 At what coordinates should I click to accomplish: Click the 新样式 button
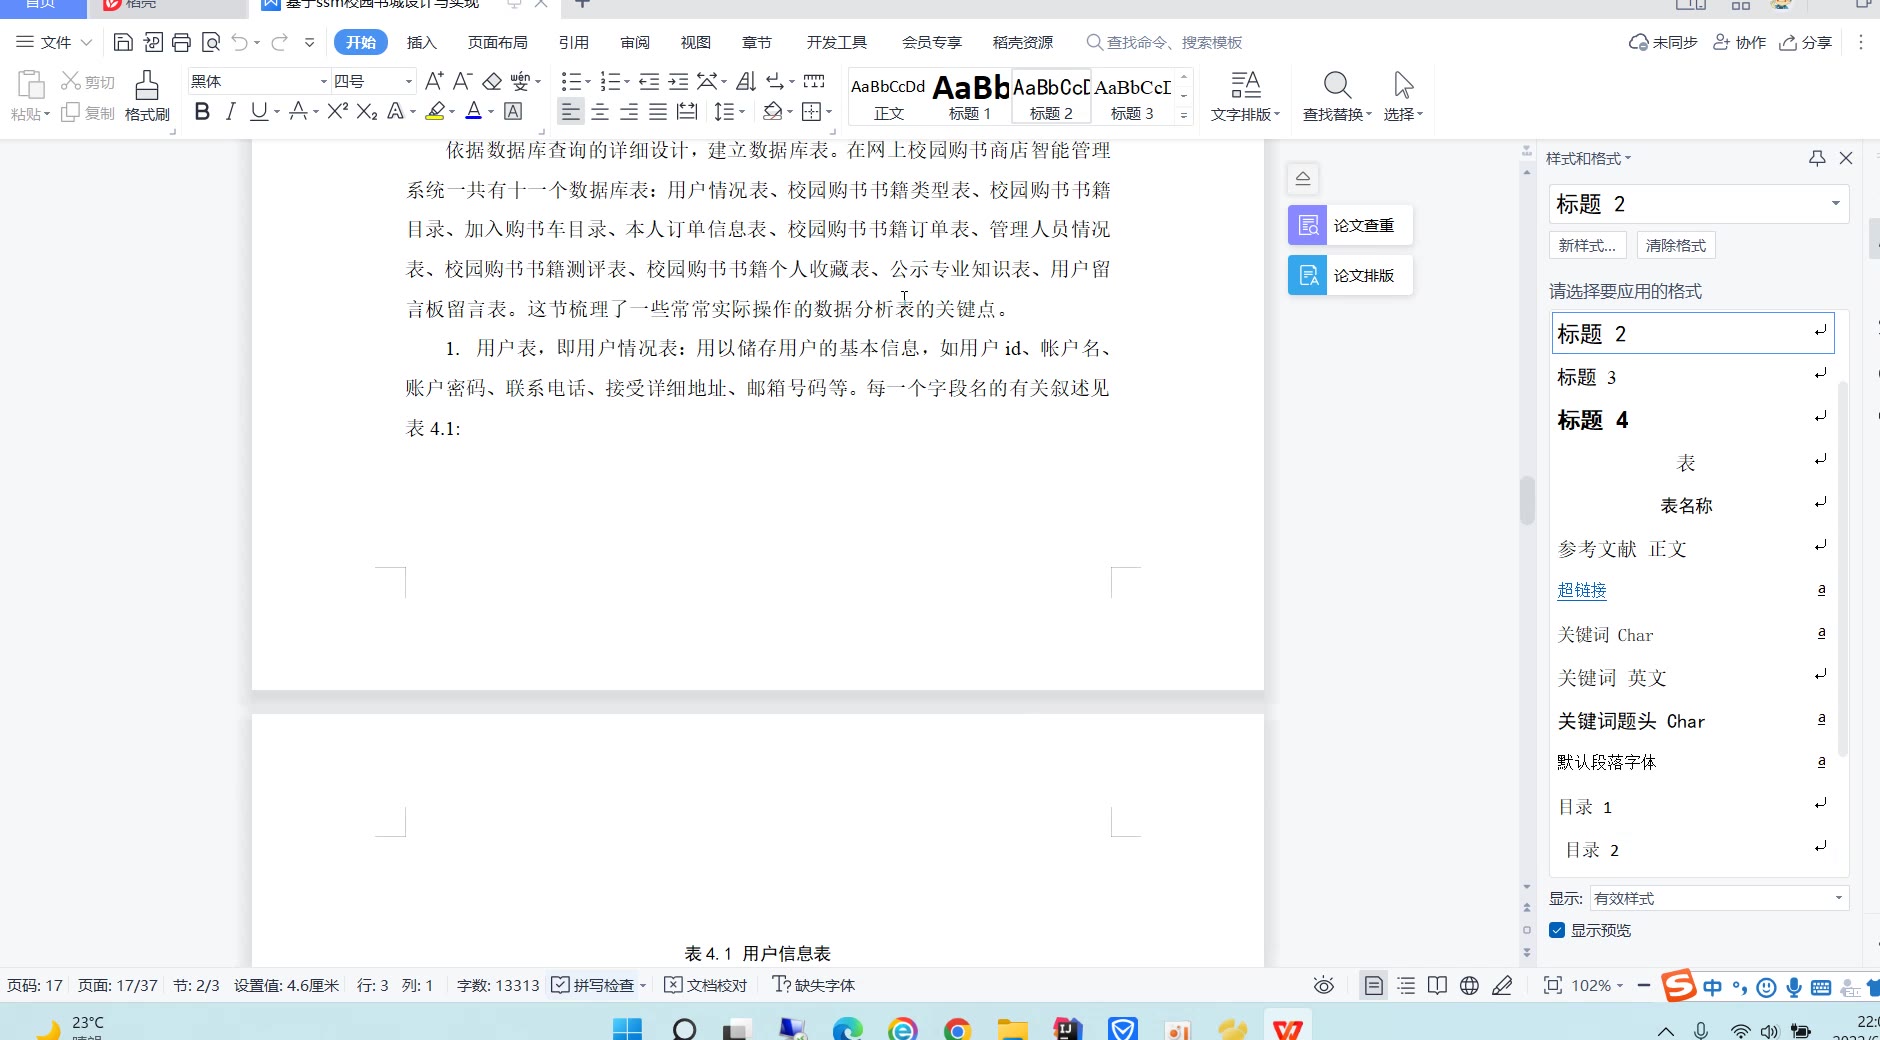click(x=1587, y=245)
